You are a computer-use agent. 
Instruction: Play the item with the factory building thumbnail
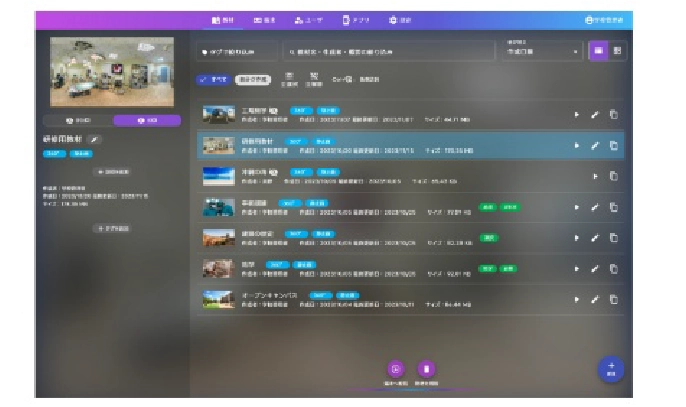tap(577, 115)
